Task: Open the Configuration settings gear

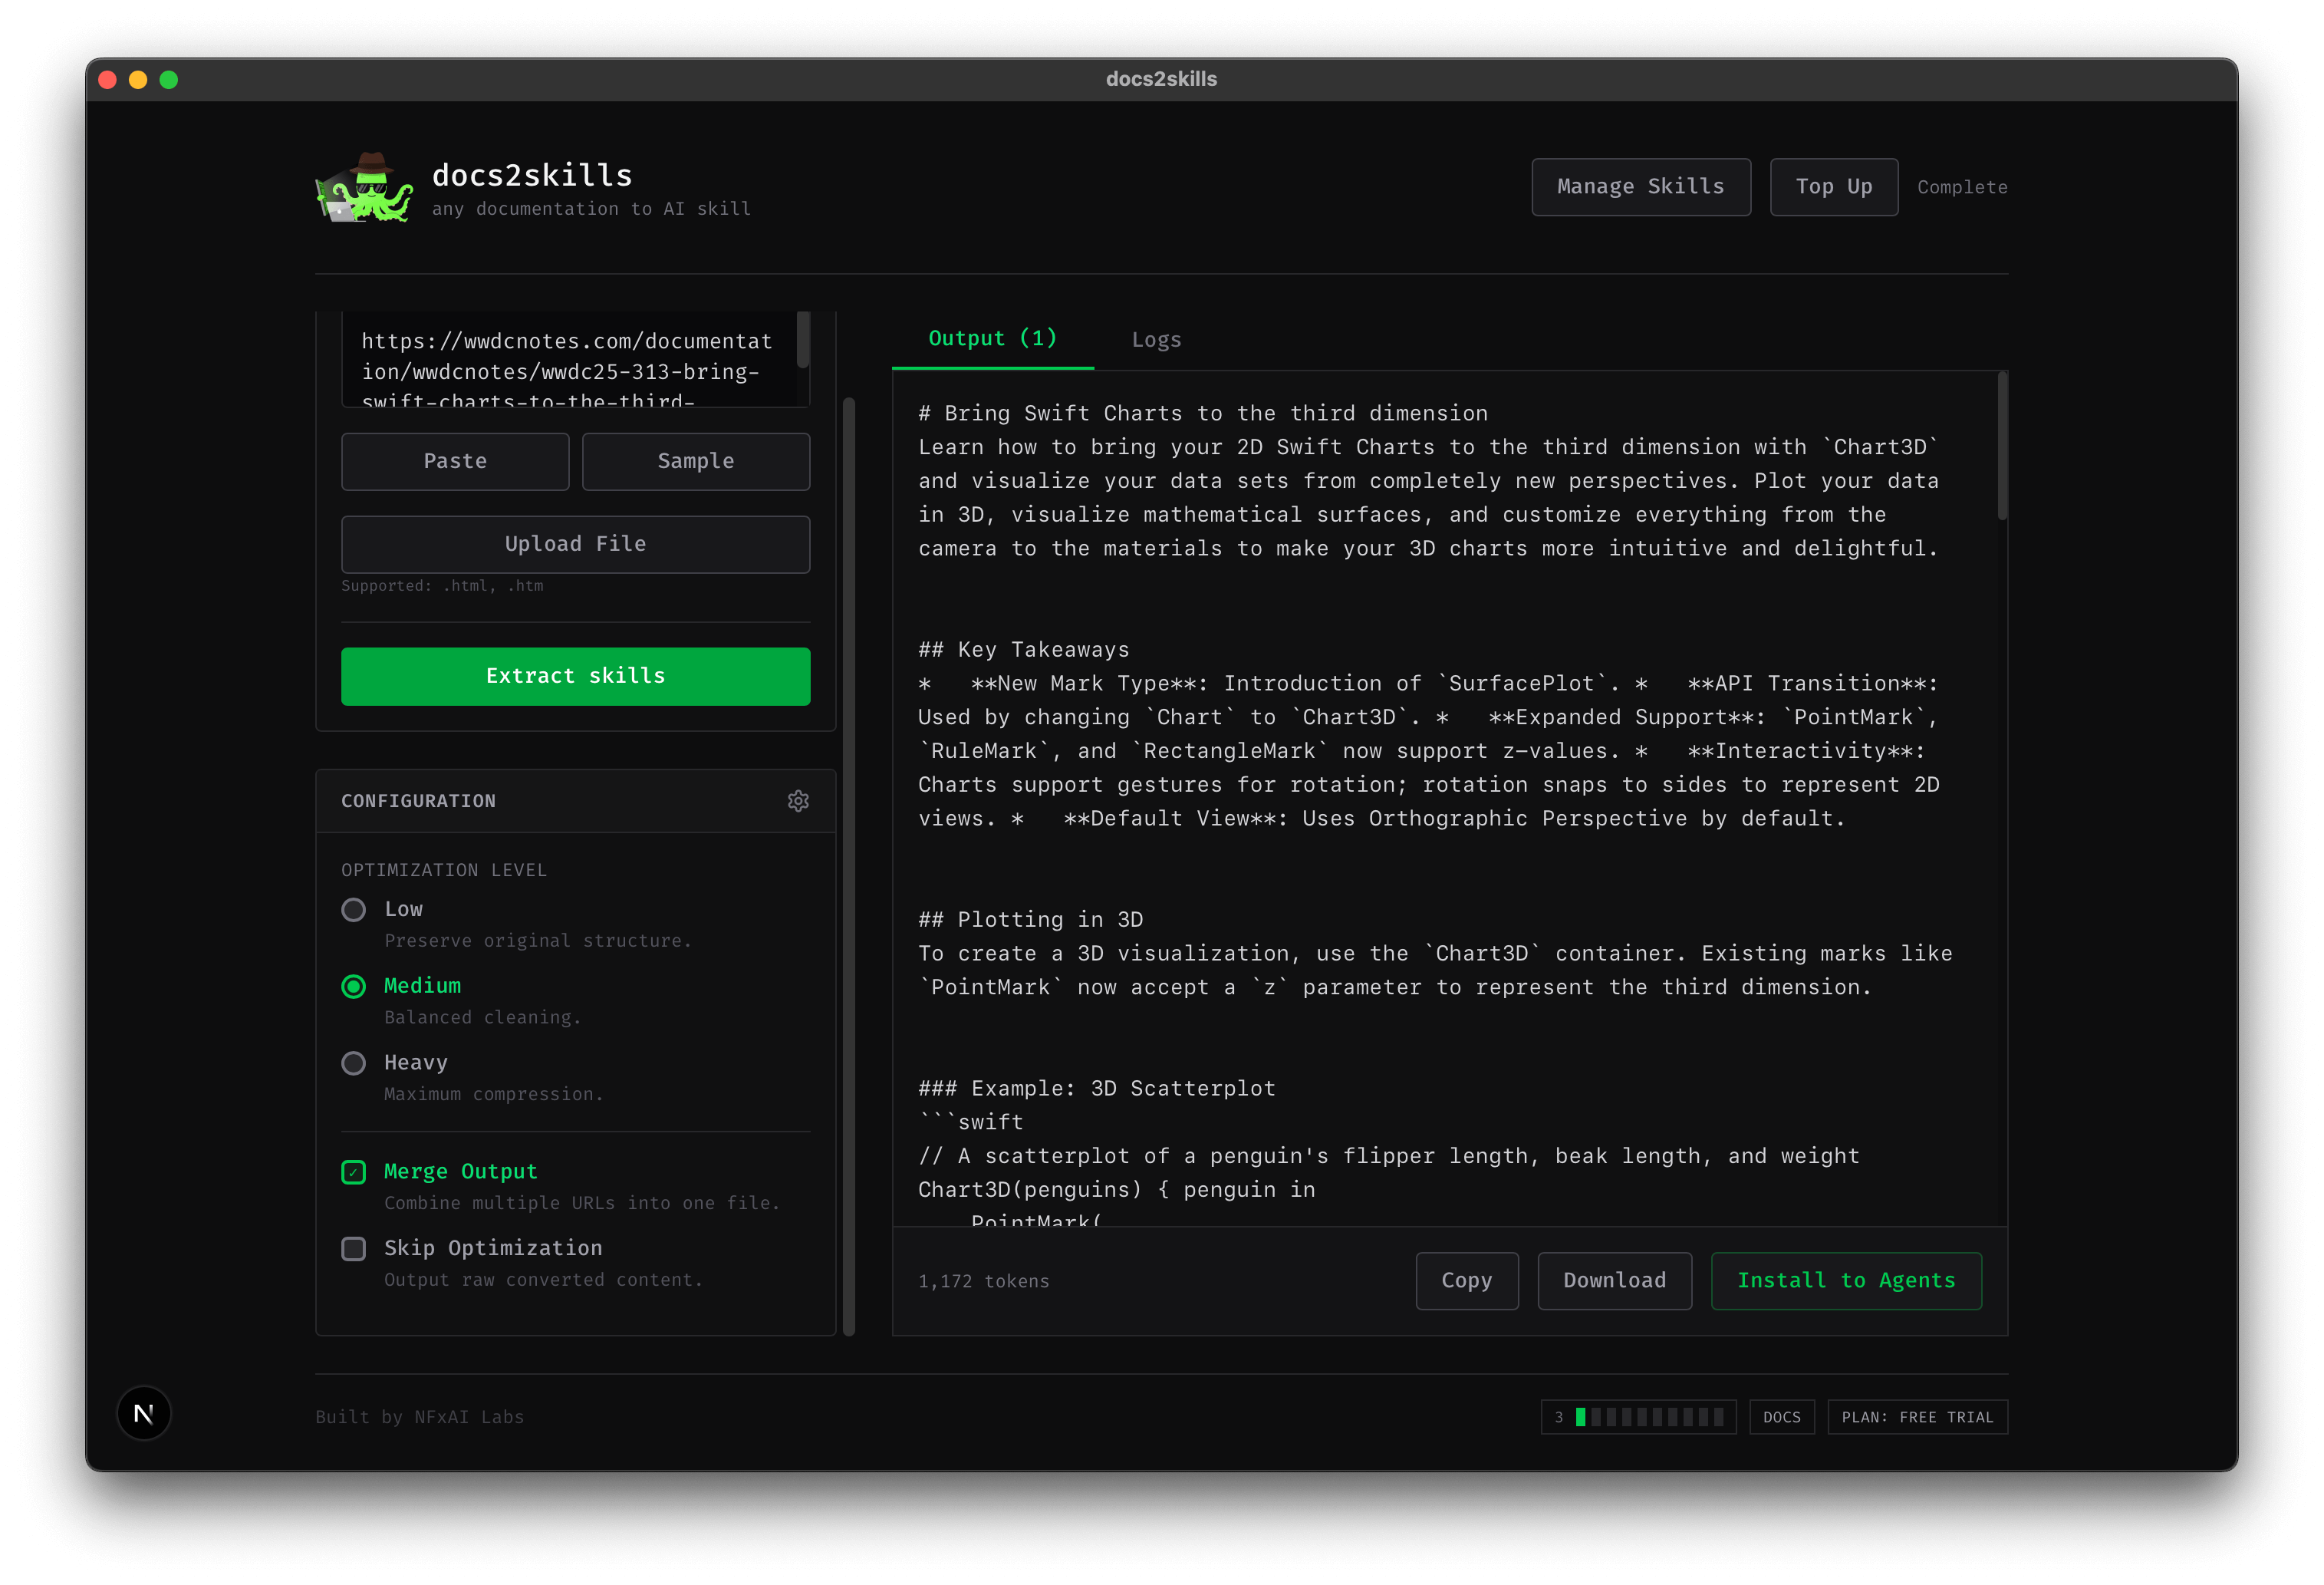Action: point(798,801)
